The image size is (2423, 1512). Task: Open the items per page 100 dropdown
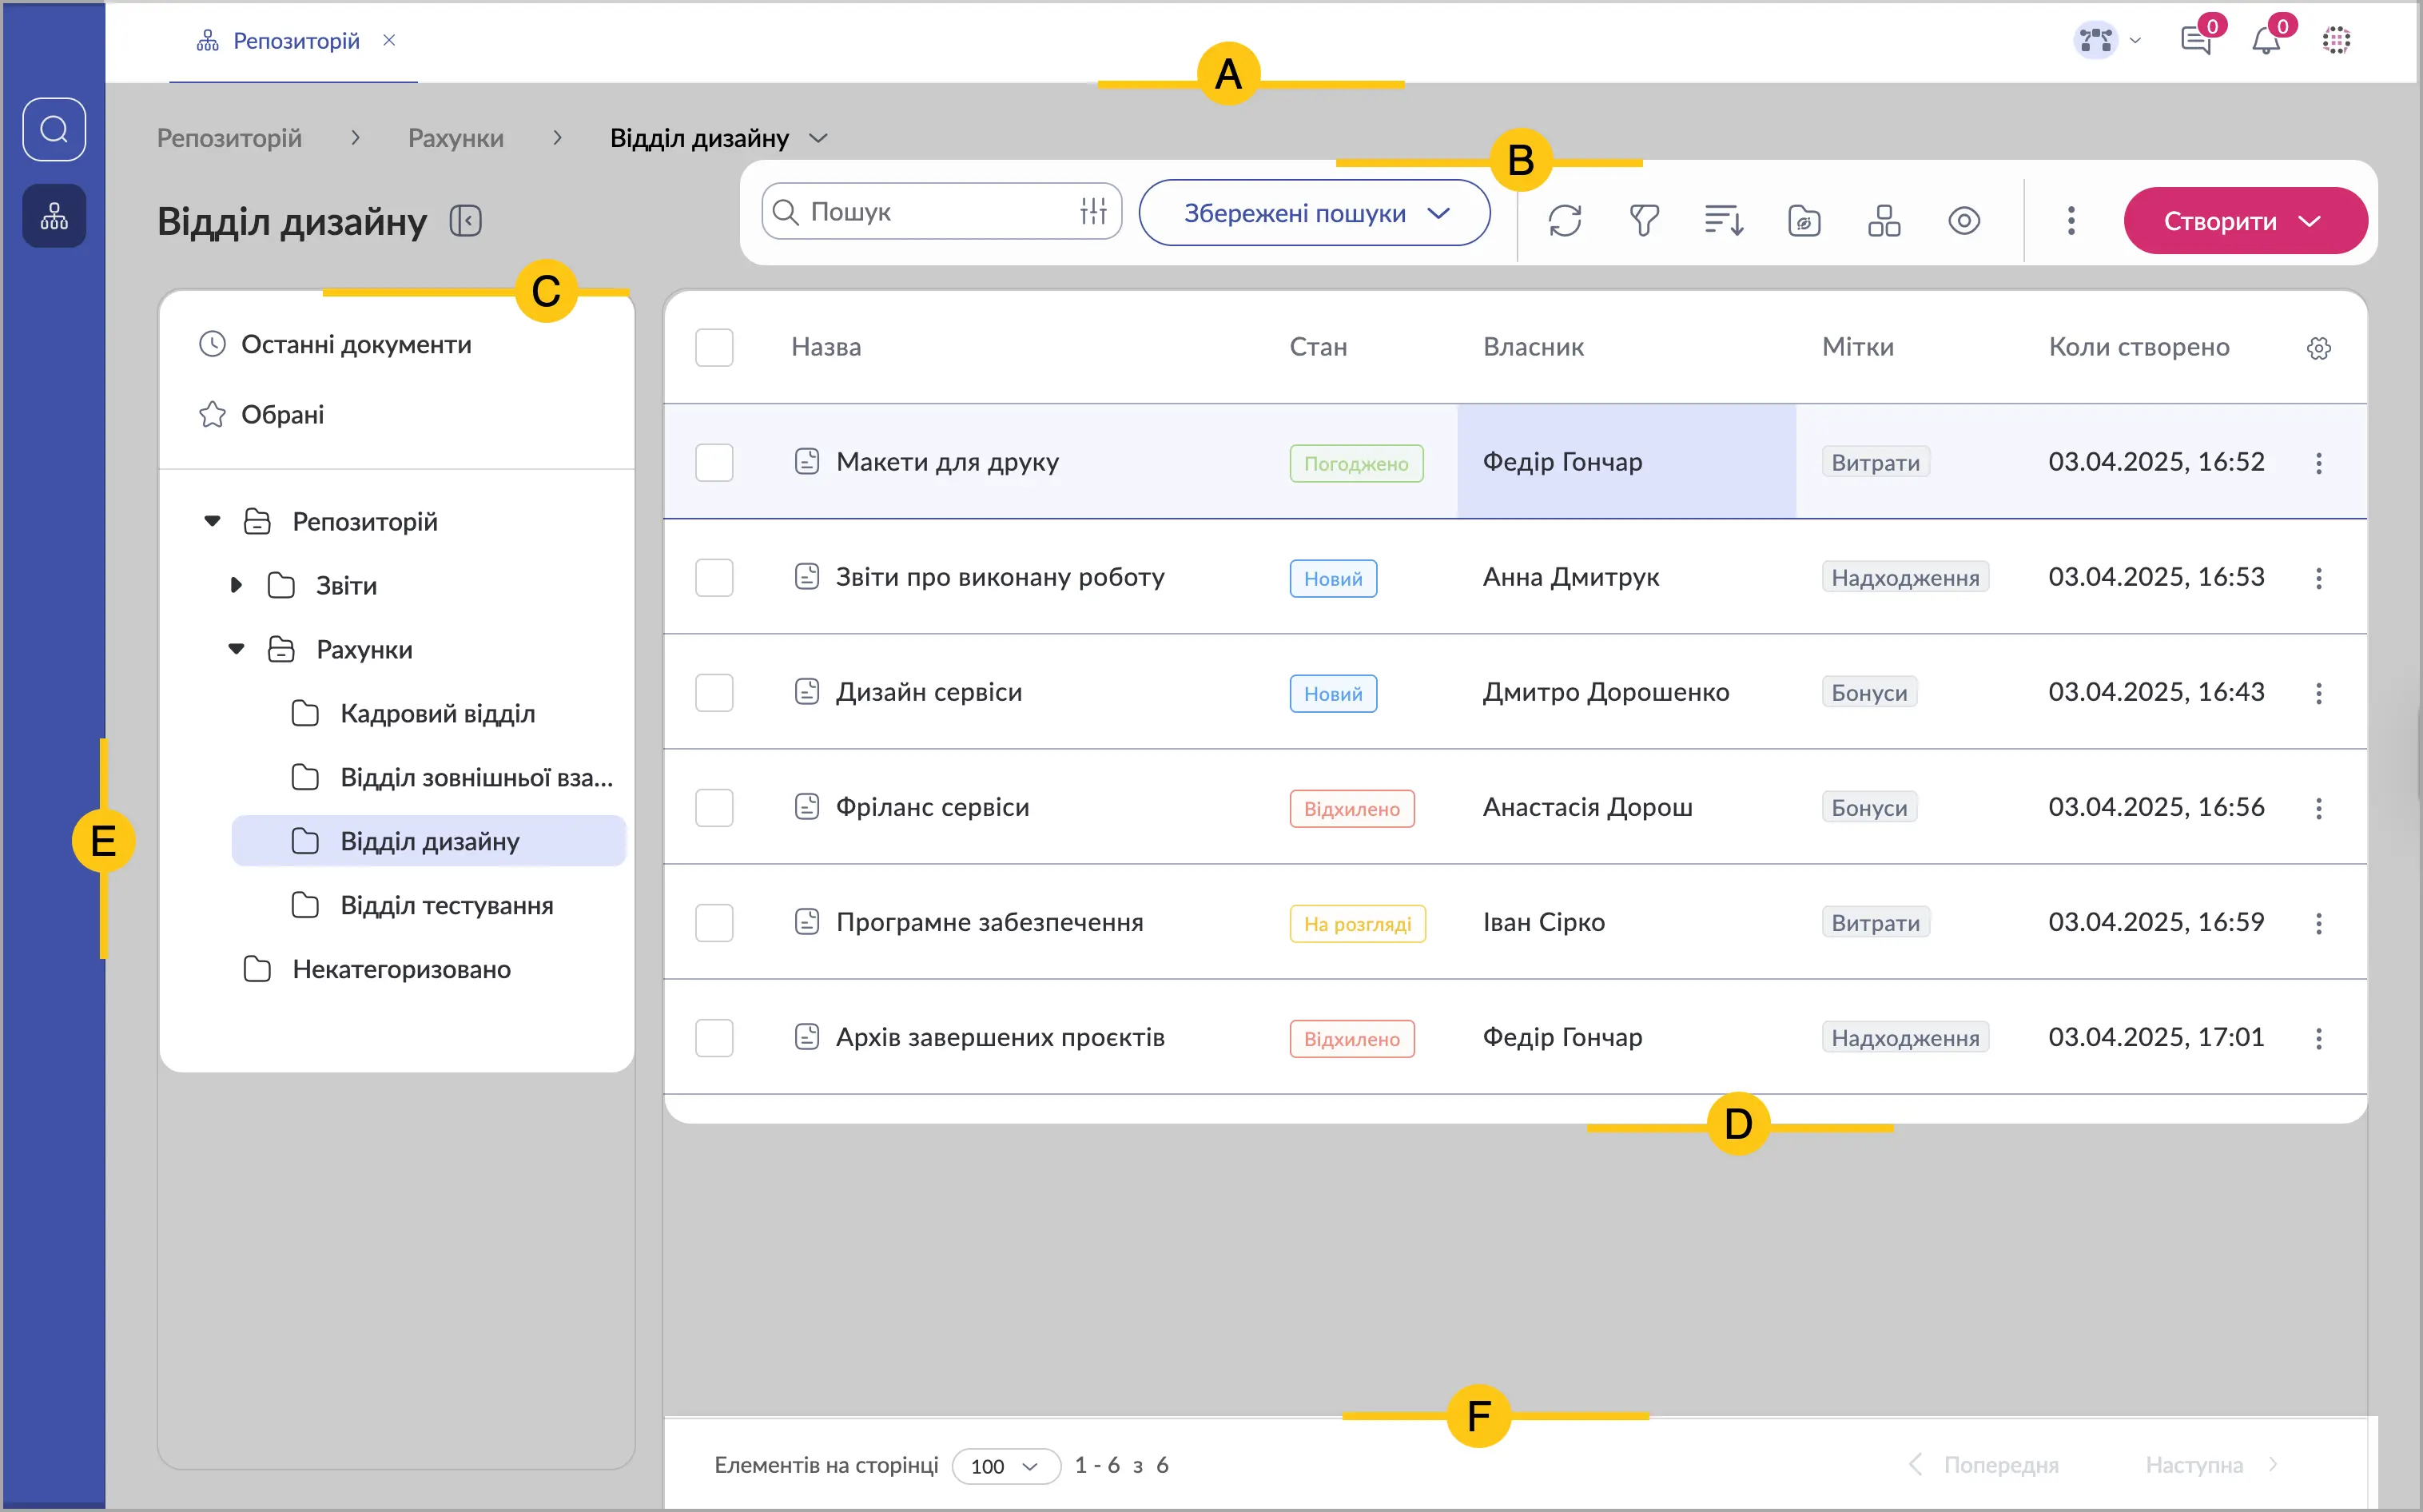[1005, 1466]
